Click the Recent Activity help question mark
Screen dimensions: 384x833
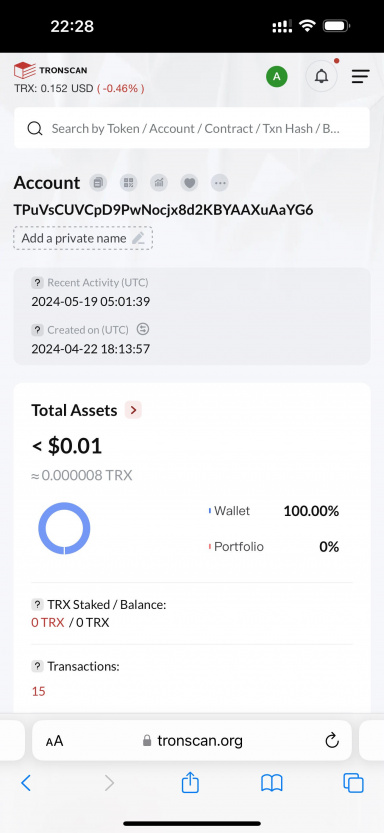[37, 283]
